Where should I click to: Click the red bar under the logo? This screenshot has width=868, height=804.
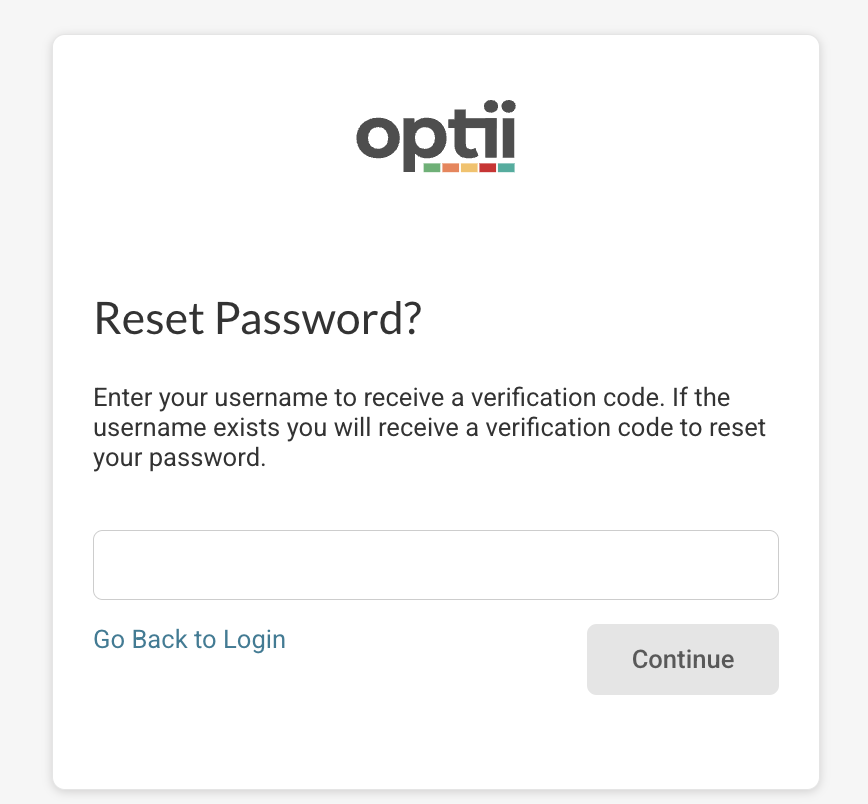[x=487, y=168]
